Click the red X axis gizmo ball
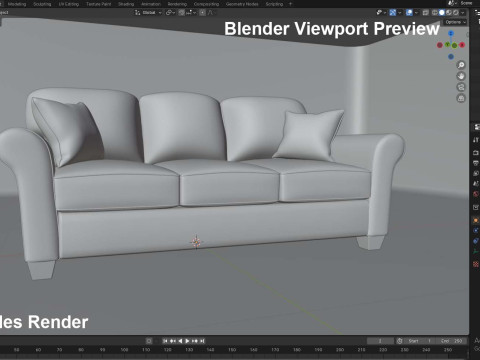 tap(462, 45)
